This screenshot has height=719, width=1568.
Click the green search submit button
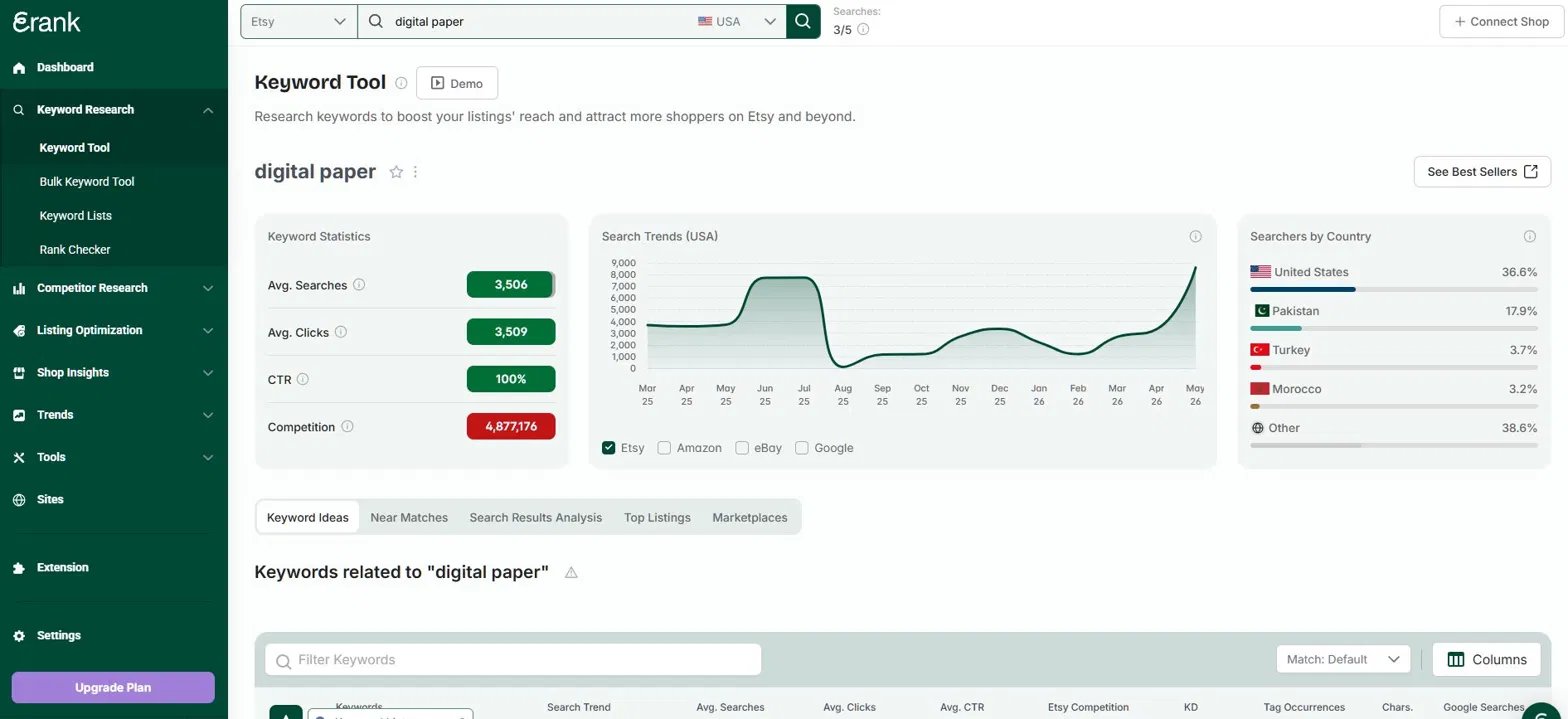click(803, 21)
